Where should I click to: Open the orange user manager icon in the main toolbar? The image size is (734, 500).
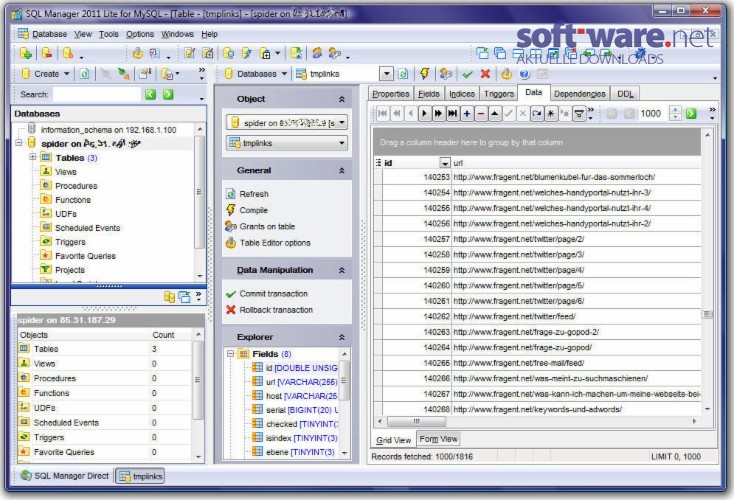(317, 53)
